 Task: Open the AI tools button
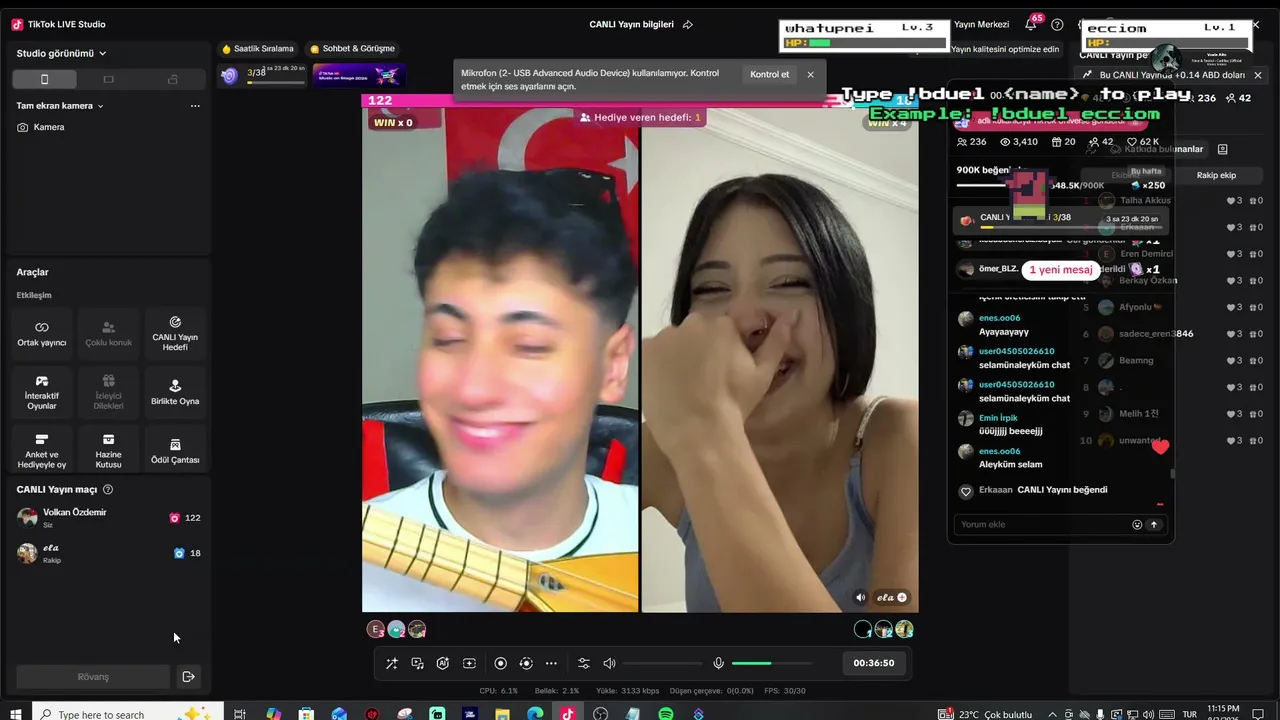click(x=443, y=663)
